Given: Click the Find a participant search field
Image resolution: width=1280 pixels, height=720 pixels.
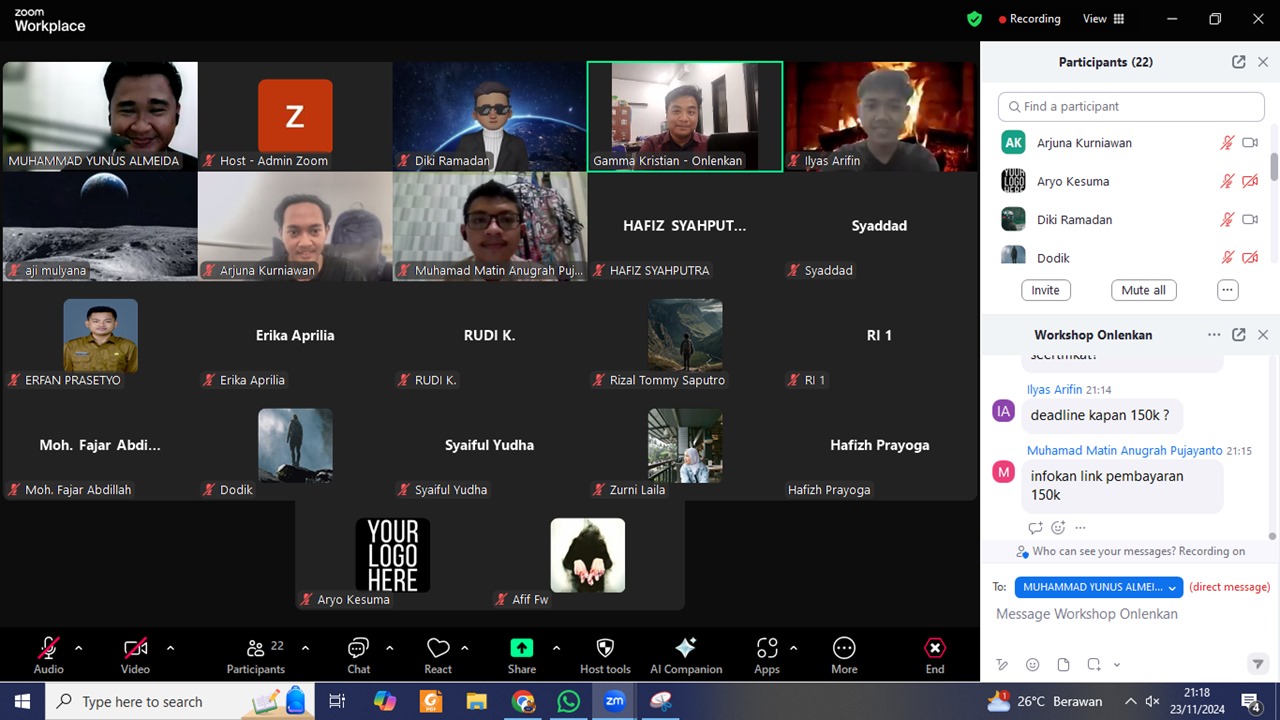Looking at the screenshot, I should [1131, 107].
